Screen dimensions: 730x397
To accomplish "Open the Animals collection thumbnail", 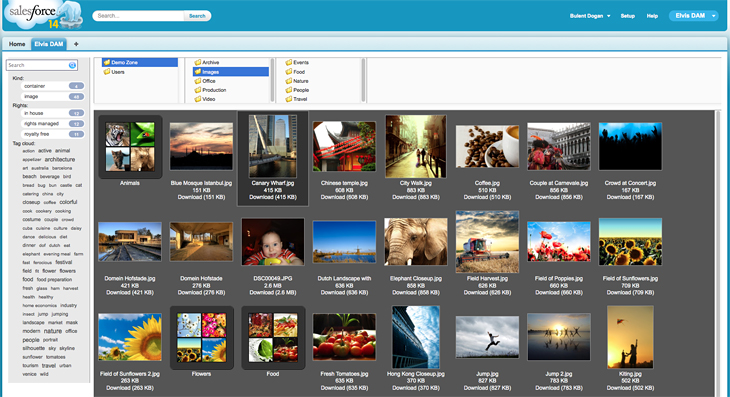I will (x=130, y=147).
